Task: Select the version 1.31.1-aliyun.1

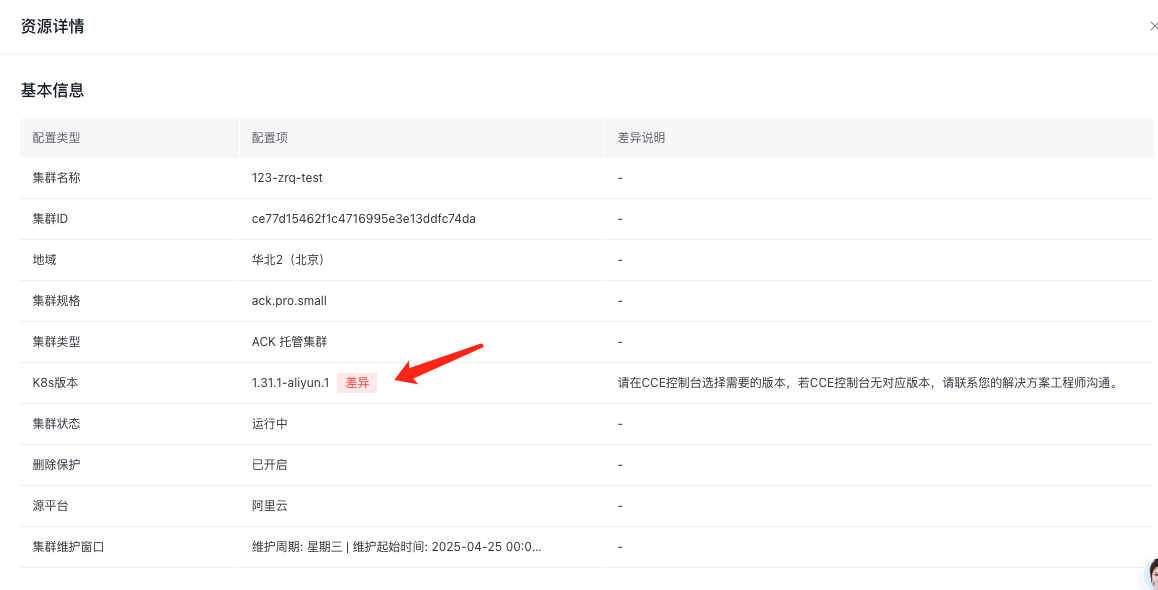Action: (x=290, y=383)
